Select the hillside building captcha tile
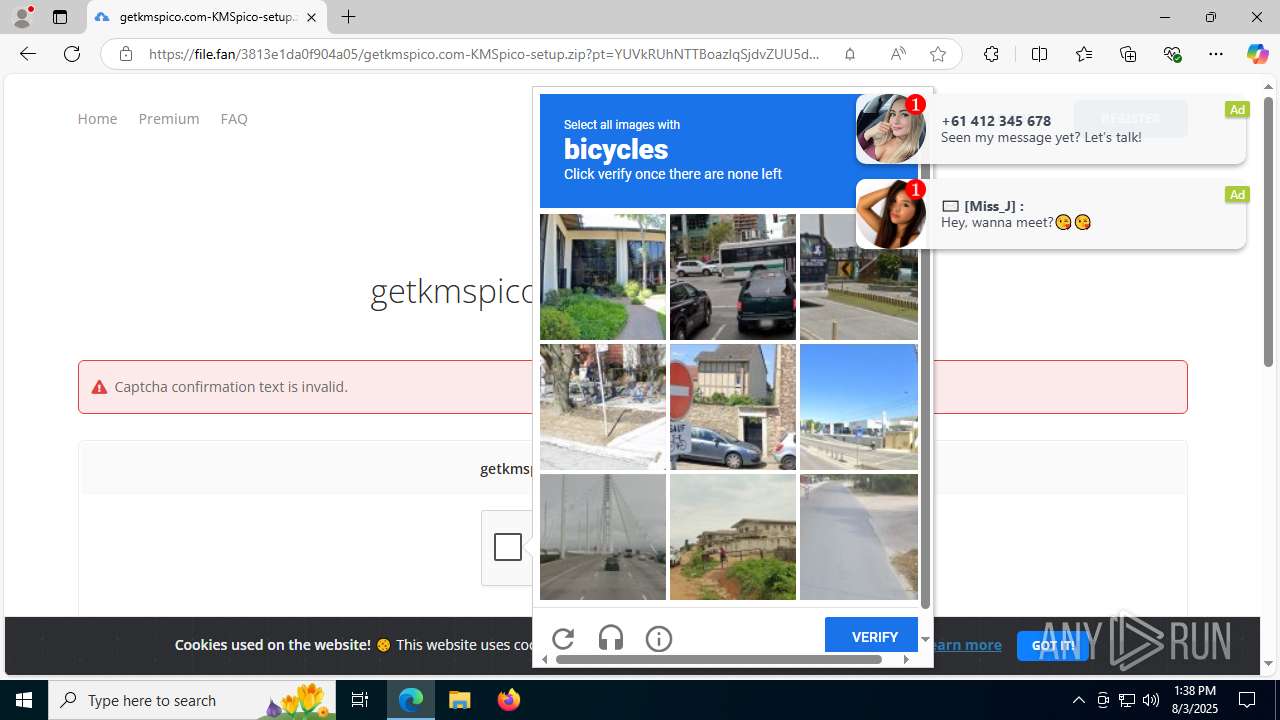 733,537
